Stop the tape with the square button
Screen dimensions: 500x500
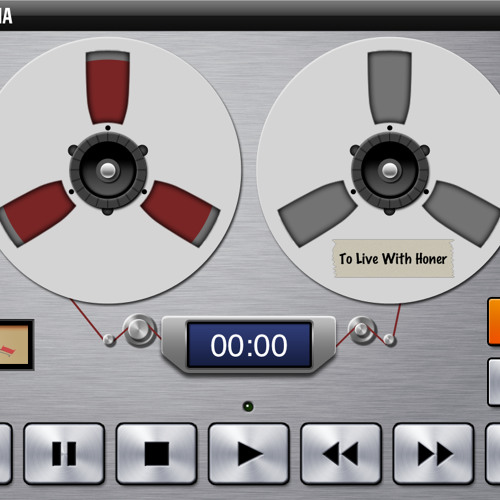pos(156,454)
